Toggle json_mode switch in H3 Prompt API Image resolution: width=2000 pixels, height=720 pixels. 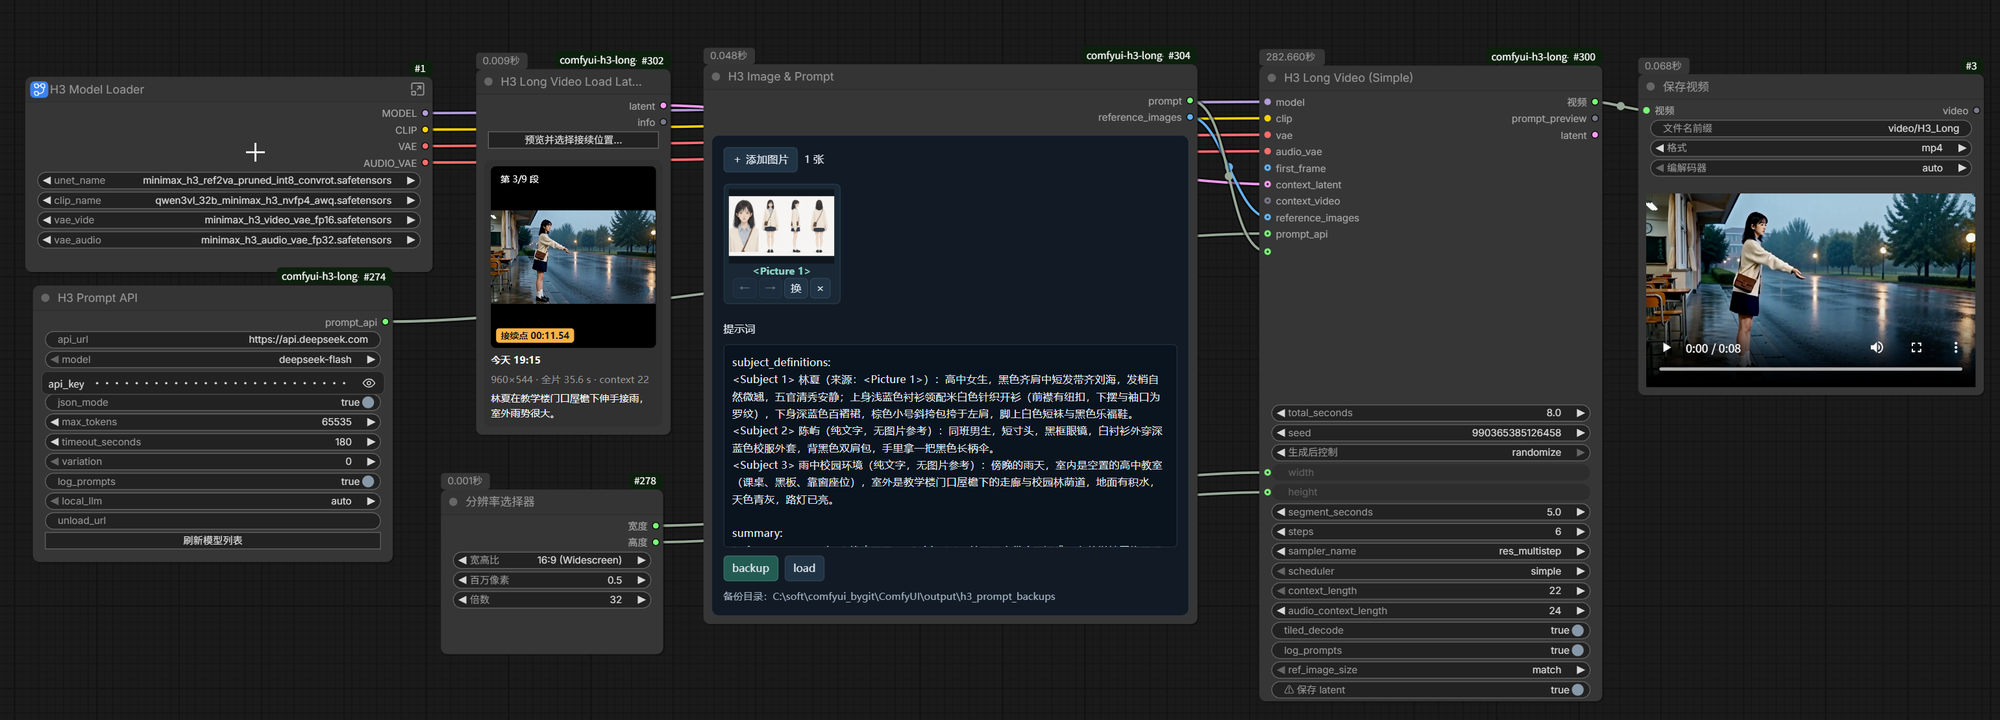[x=368, y=402]
